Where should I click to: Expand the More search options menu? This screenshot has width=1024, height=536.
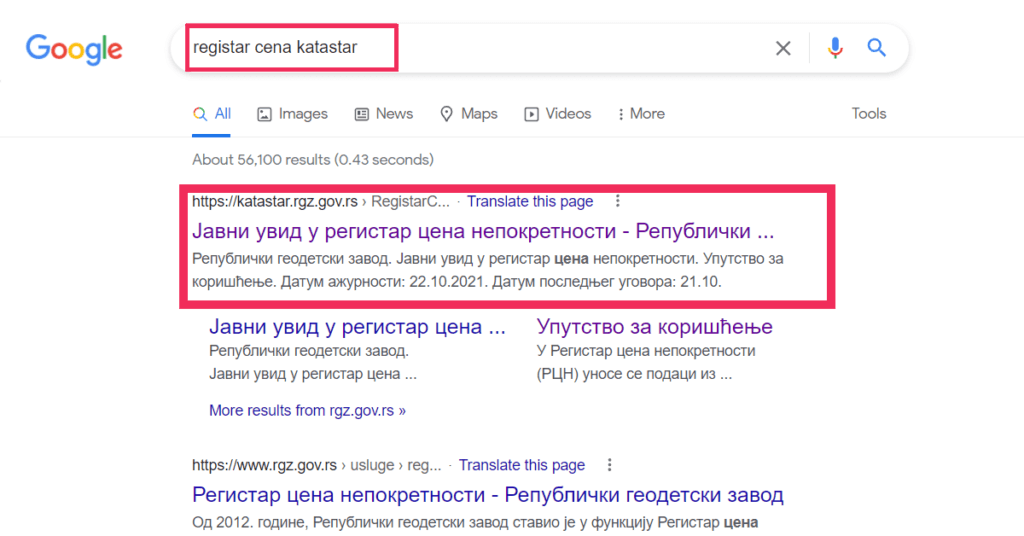(x=641, y=114)
